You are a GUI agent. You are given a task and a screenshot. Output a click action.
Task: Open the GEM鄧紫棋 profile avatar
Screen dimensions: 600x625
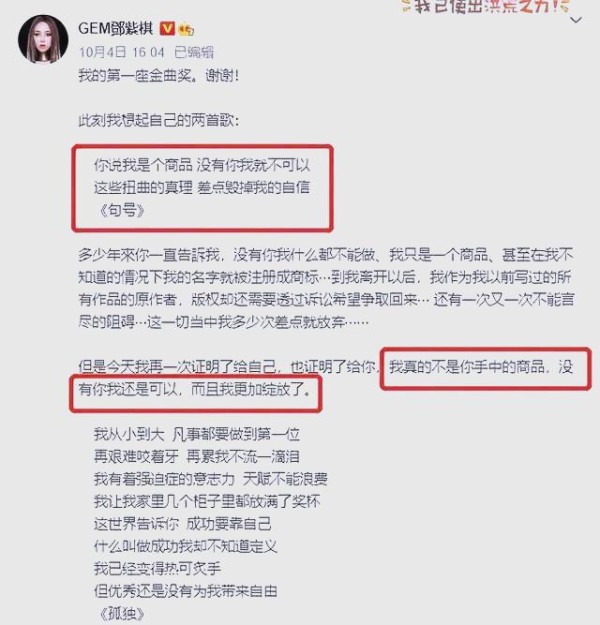pyautogui.click(x=43, y=39)
